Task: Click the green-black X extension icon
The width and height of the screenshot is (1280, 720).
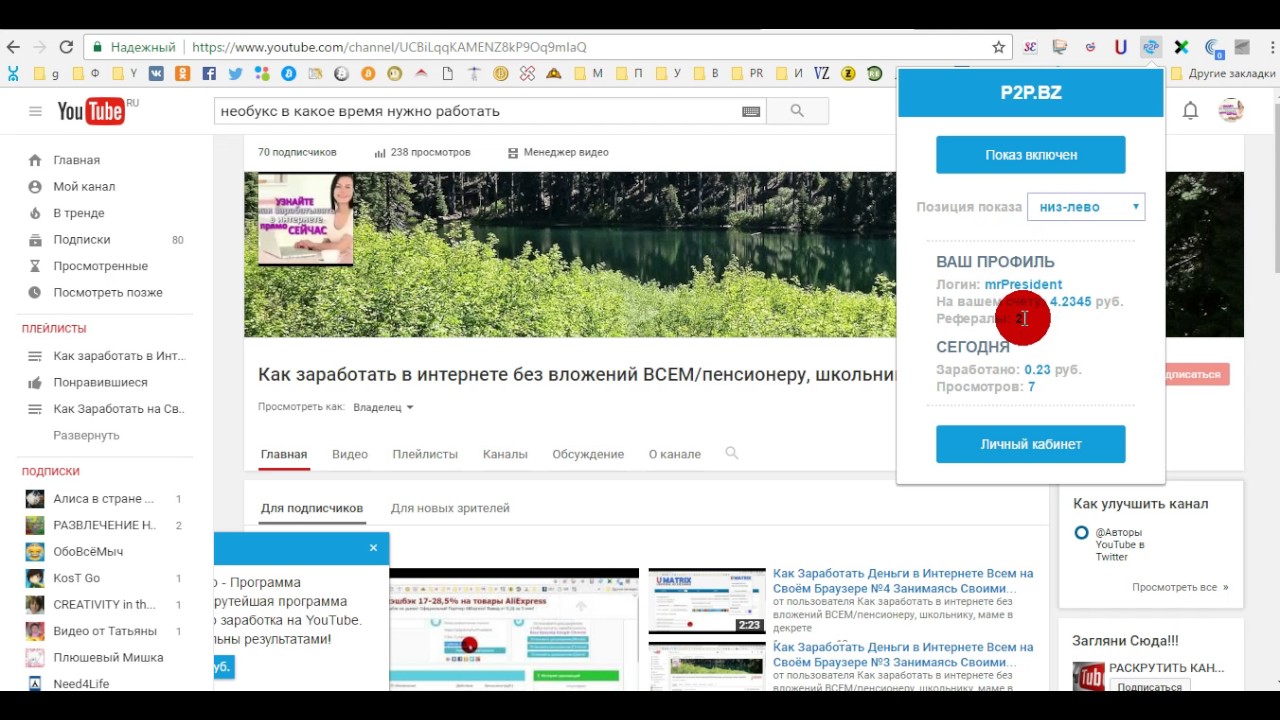Action: [x=1181, y=47]
